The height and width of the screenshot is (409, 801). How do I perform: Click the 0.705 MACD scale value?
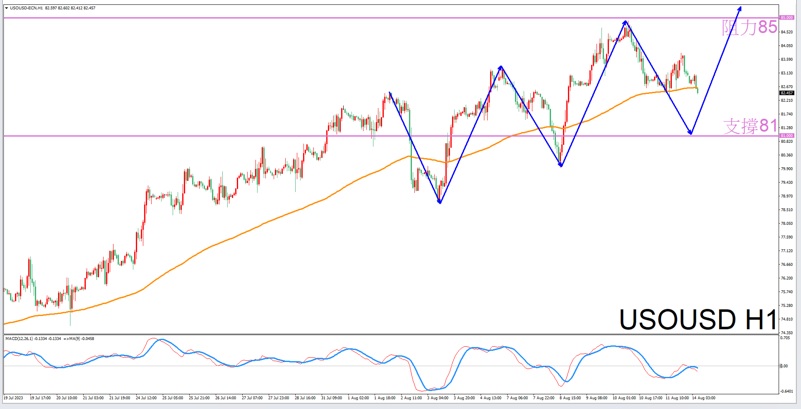786,338
